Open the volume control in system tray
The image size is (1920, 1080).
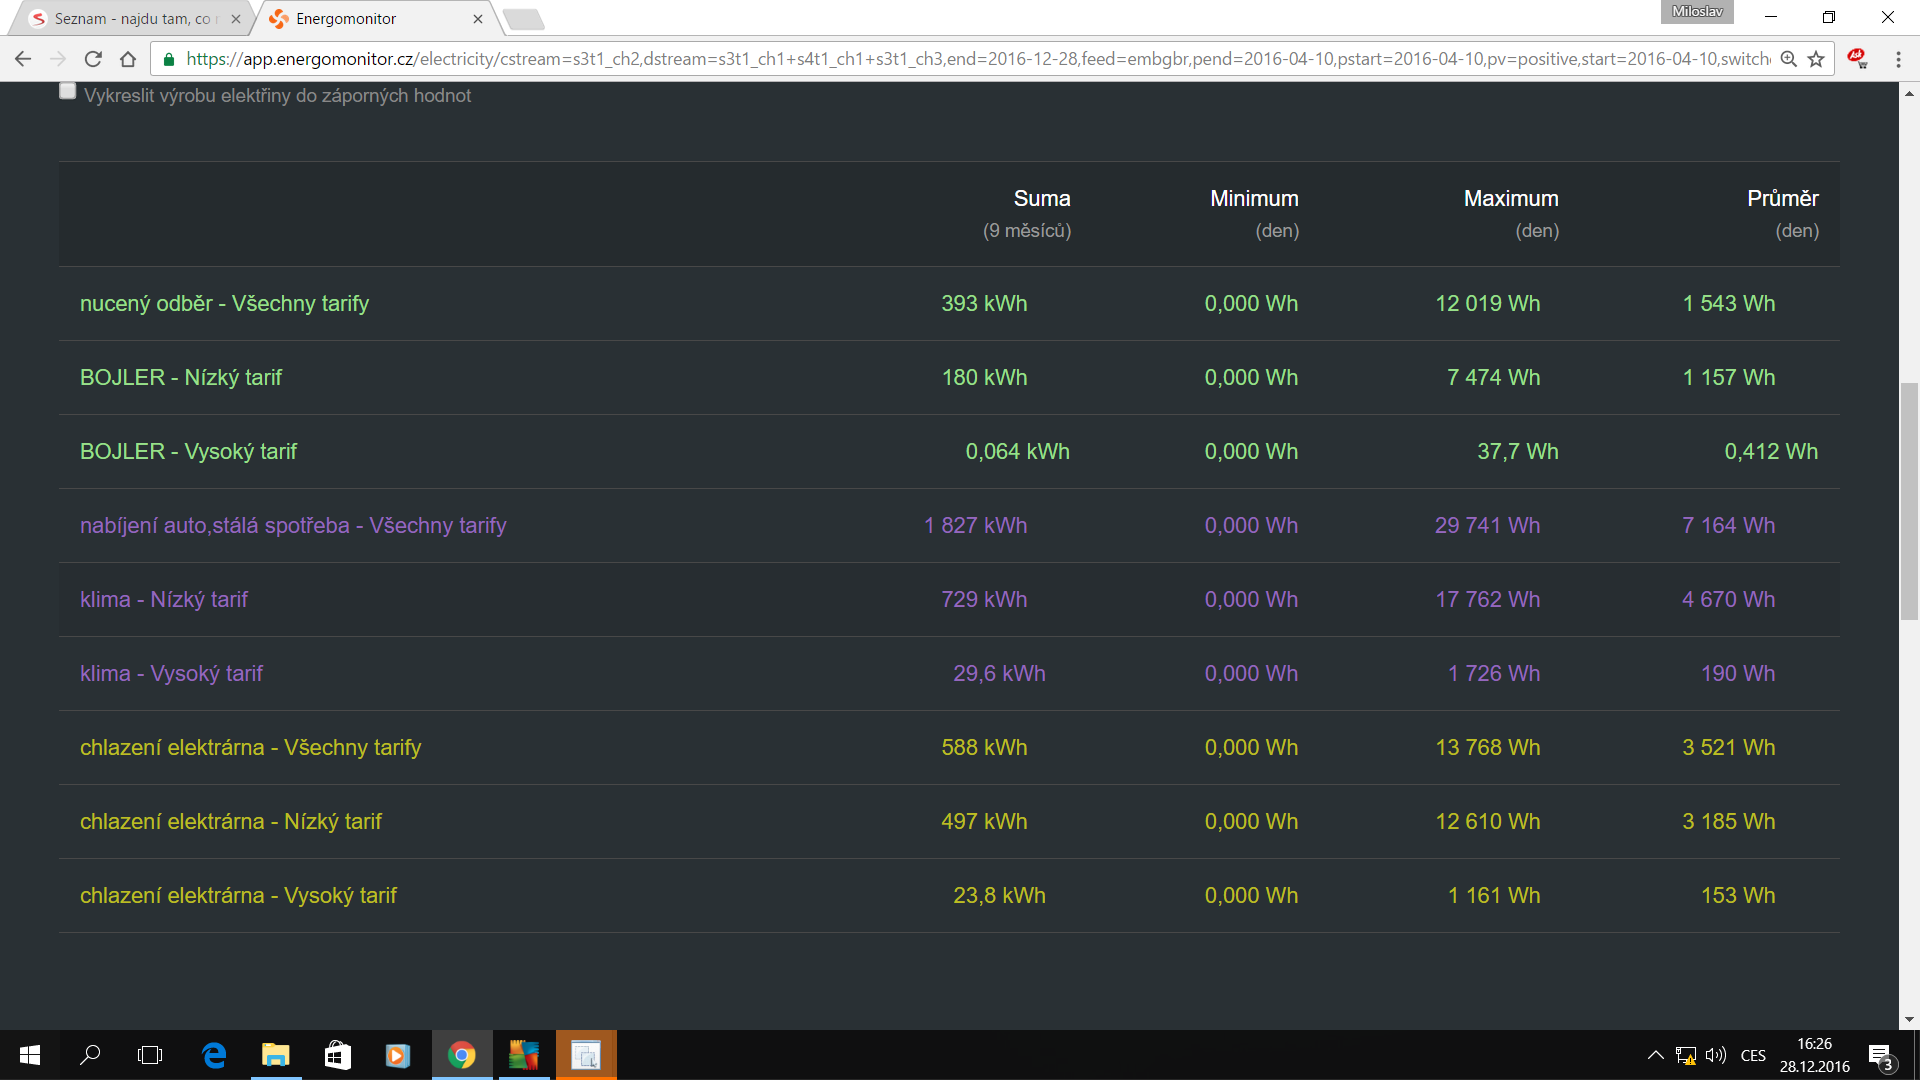1716,1055
